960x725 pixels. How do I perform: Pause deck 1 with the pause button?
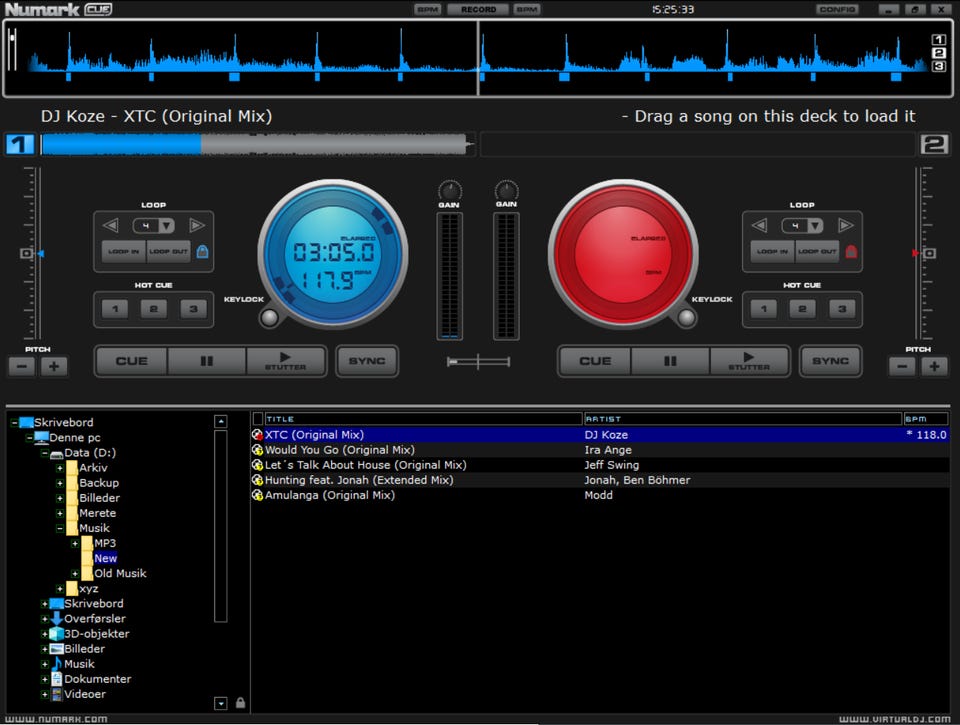pos(207,361)
